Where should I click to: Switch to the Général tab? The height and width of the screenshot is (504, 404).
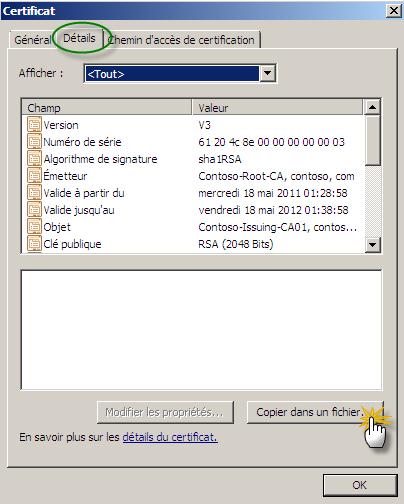(32, 40)
